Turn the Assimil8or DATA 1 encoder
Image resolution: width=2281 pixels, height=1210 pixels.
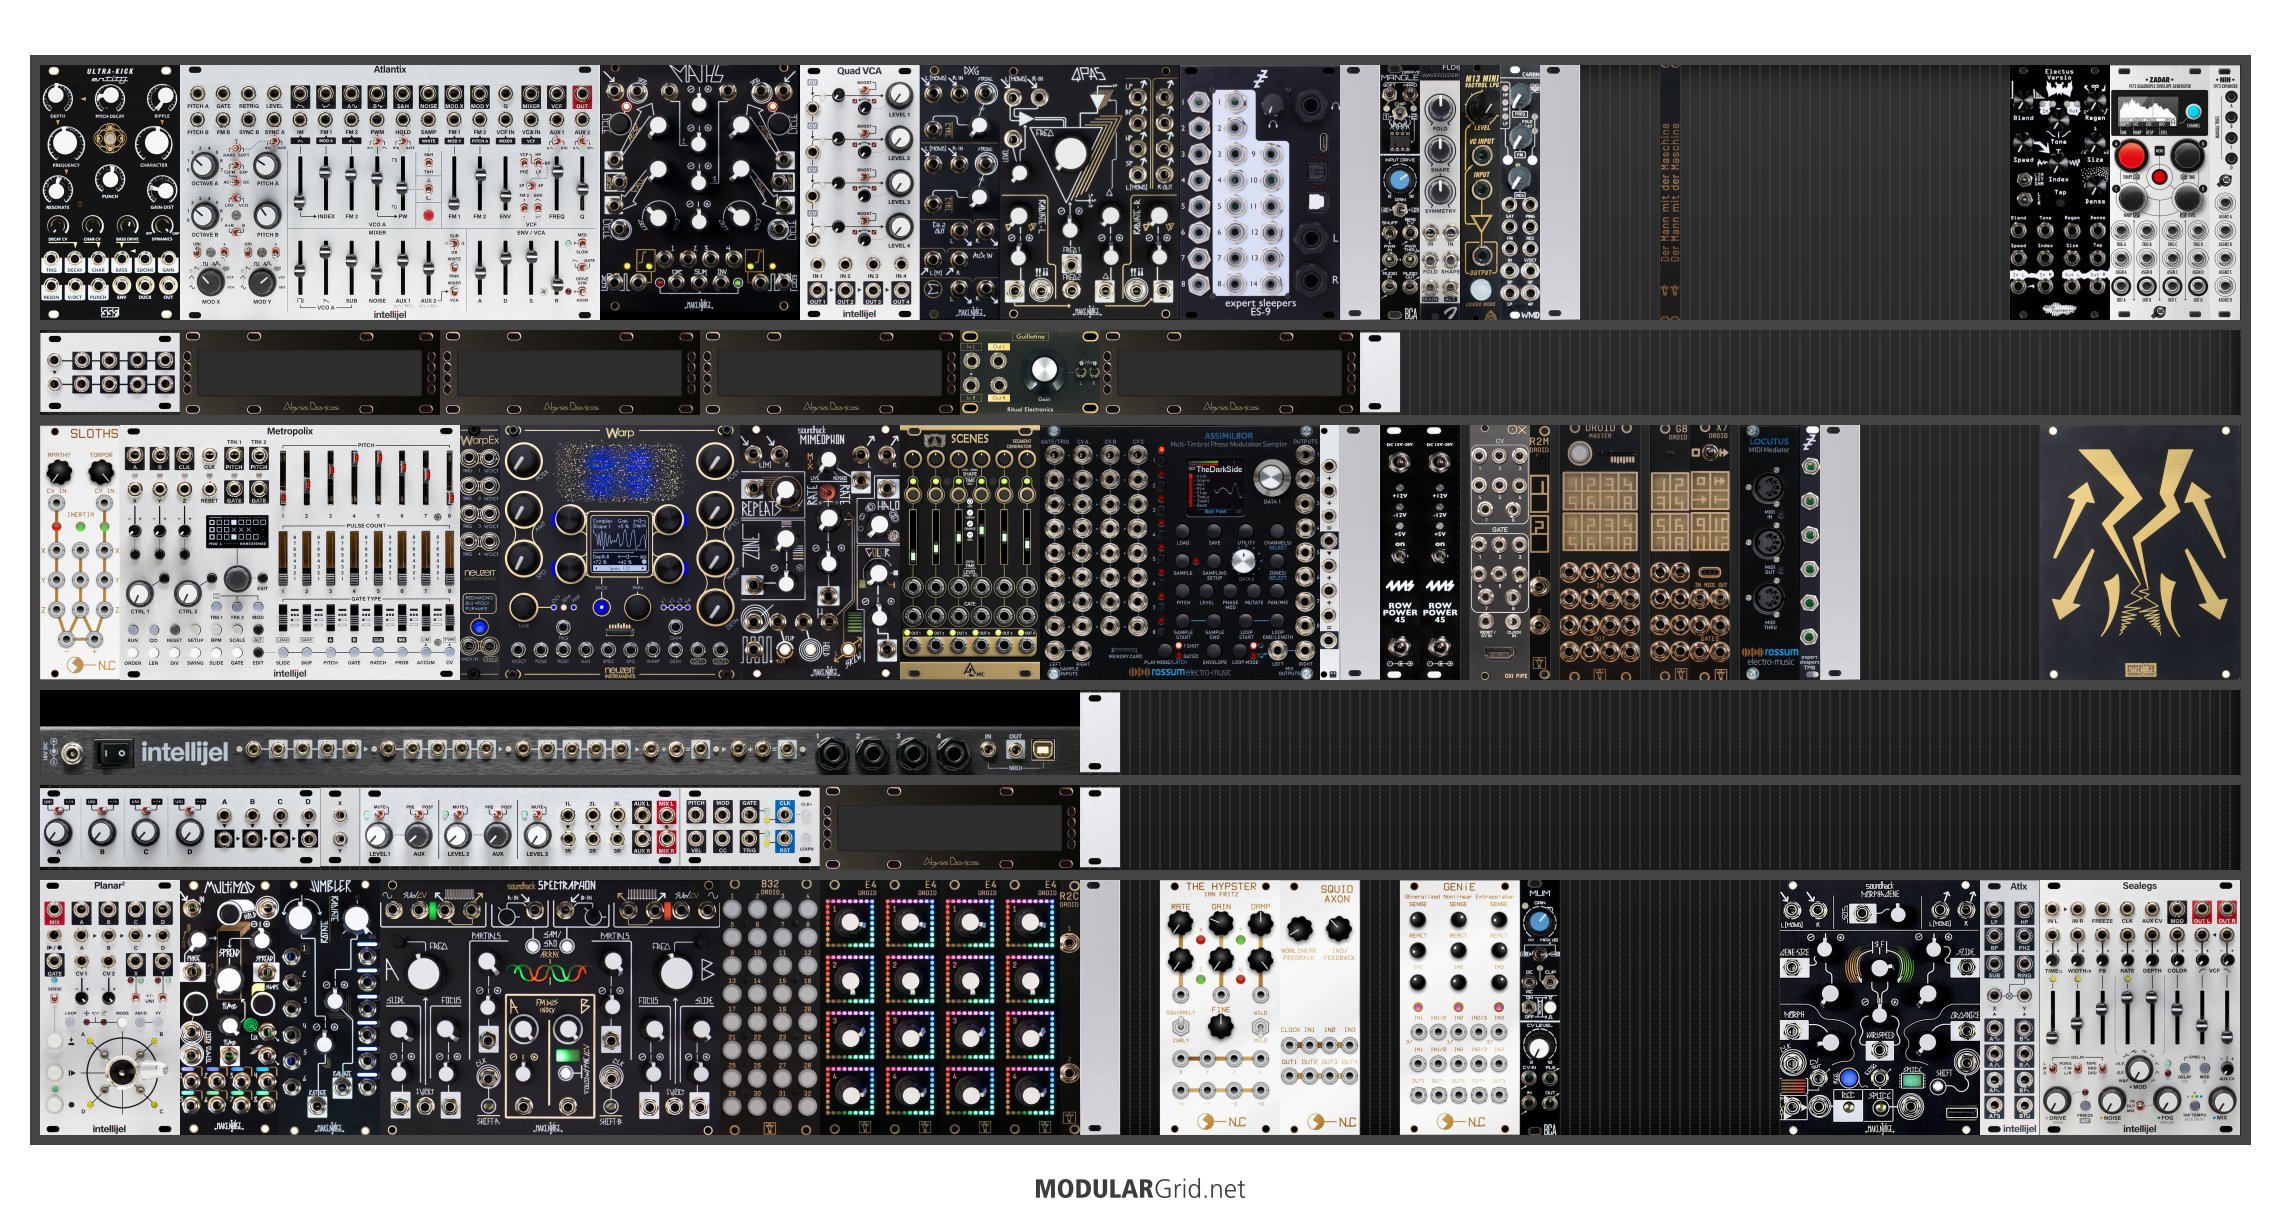coord(1270,477)
